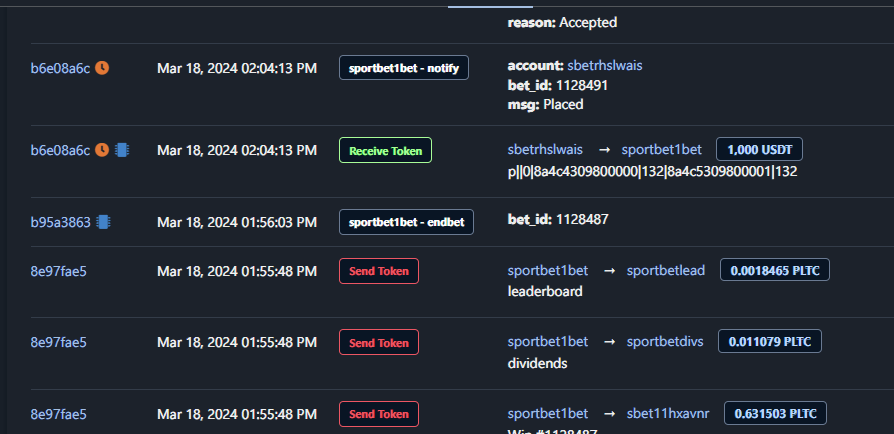Open transaction b6e08a6c in the Receive Token row
Viewport: 894px width, 434px height.
click(x=60, y=150)
